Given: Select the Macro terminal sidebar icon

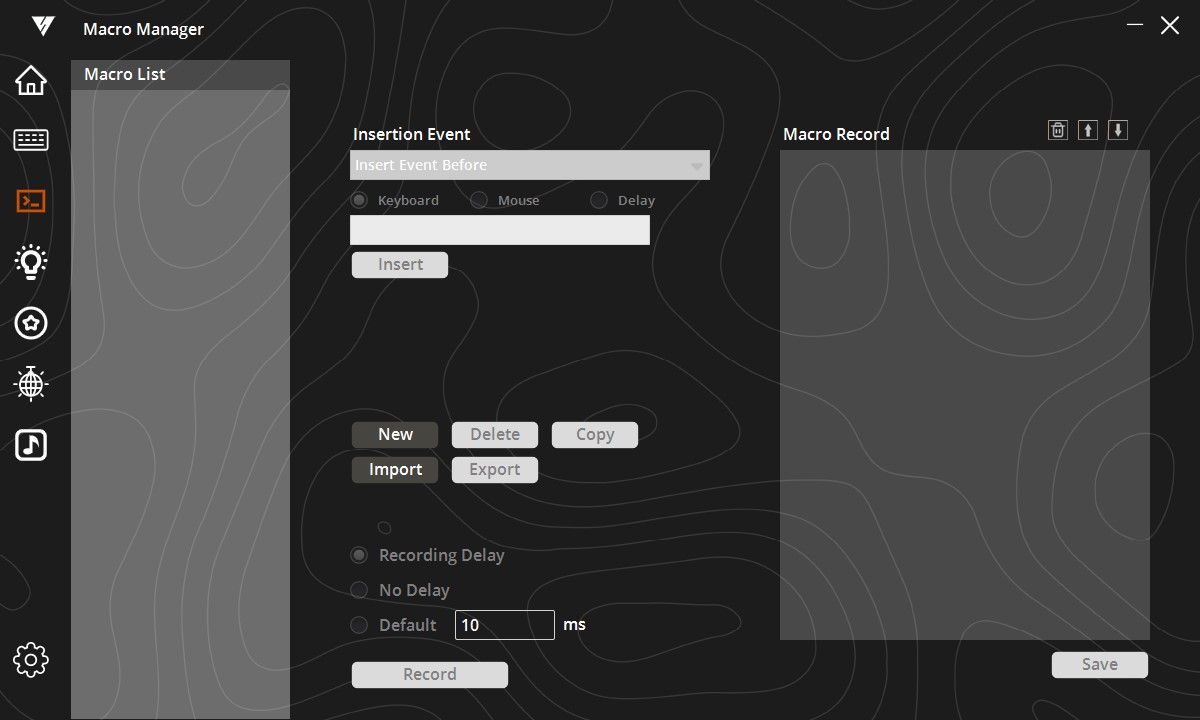Looking at the screenshot, I should click(31, 201).
